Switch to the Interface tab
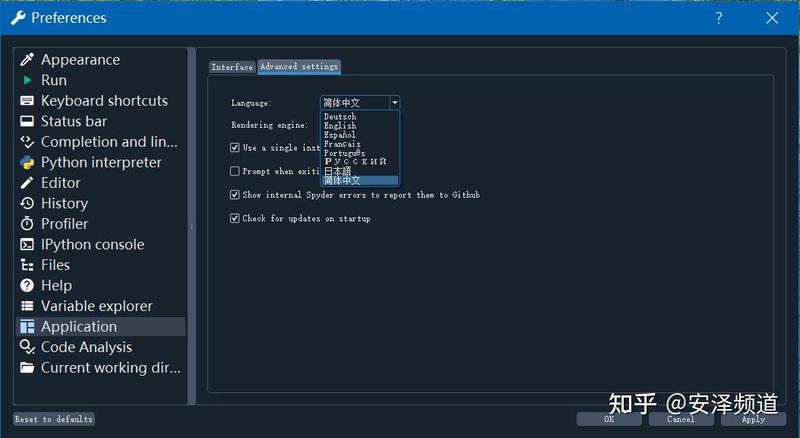Image resolution: width=800 pixels, height=438 pixels. pos(232,67)
